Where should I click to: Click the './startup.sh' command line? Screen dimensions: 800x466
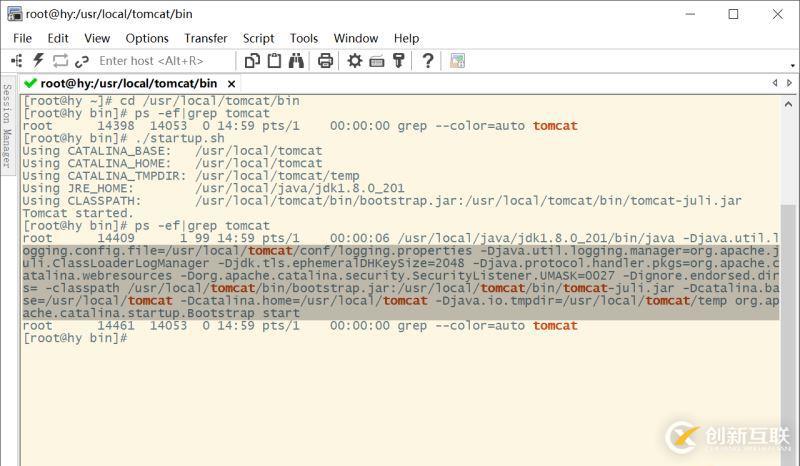[x=123, y=138]
